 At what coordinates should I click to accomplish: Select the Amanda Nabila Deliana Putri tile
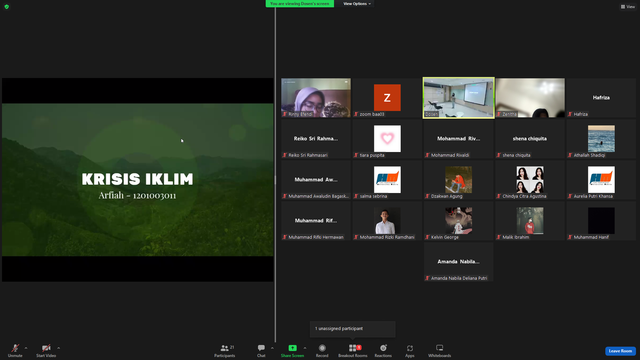(x=458, y=262)
